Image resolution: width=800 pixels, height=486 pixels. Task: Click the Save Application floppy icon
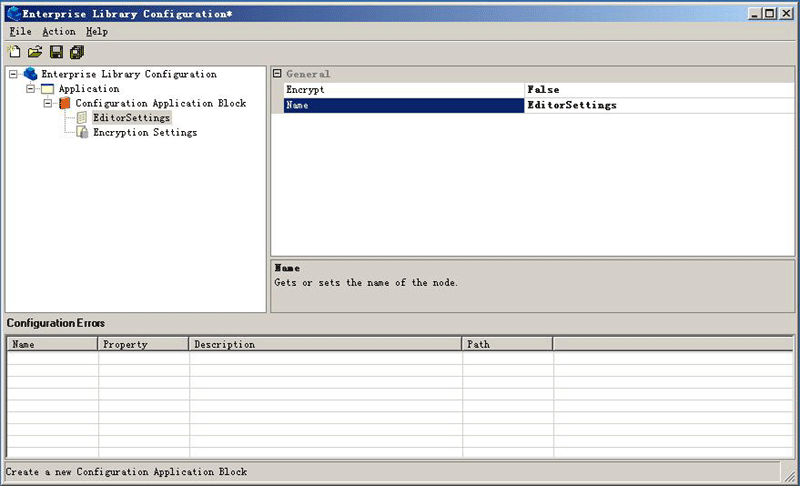point(56,52)
